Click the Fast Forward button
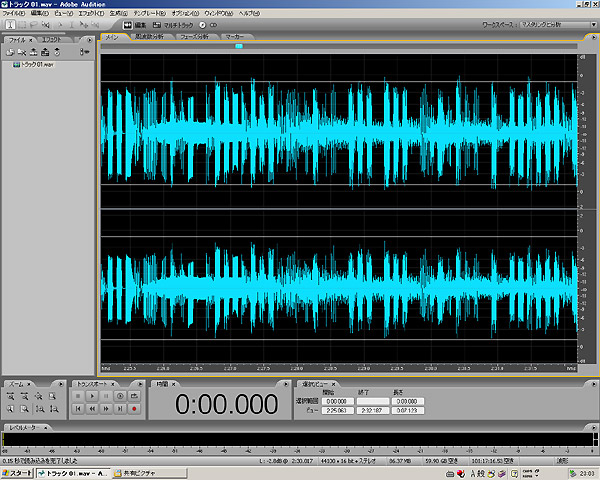The width and height of the screenshot is (600, 480). click(106, 409)
